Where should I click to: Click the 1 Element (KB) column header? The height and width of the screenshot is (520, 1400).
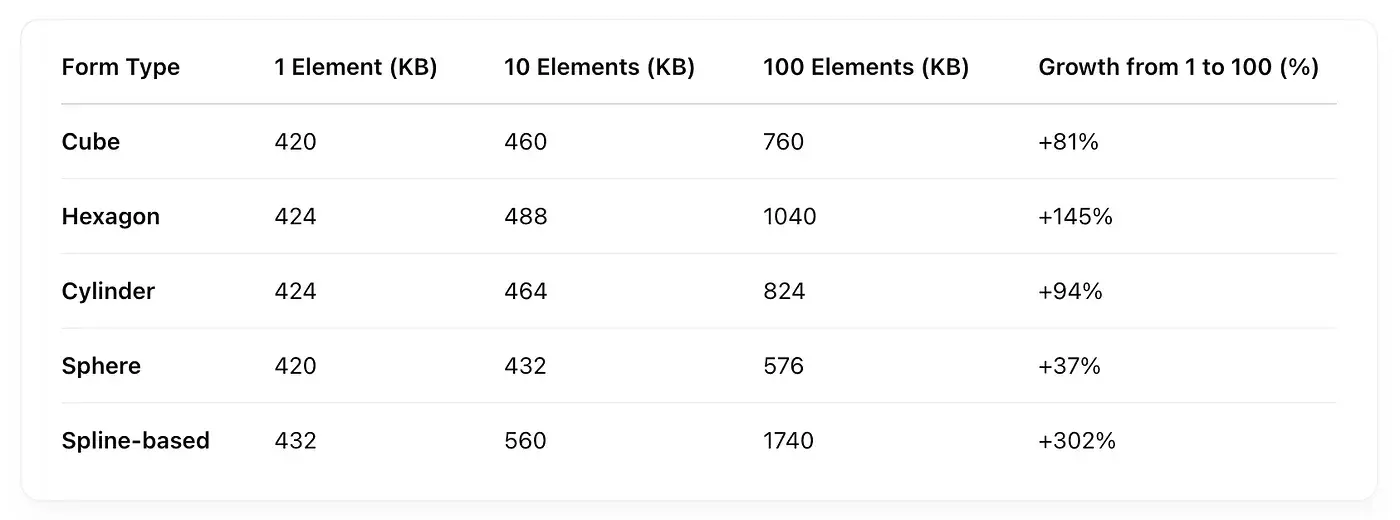[356, 67]
